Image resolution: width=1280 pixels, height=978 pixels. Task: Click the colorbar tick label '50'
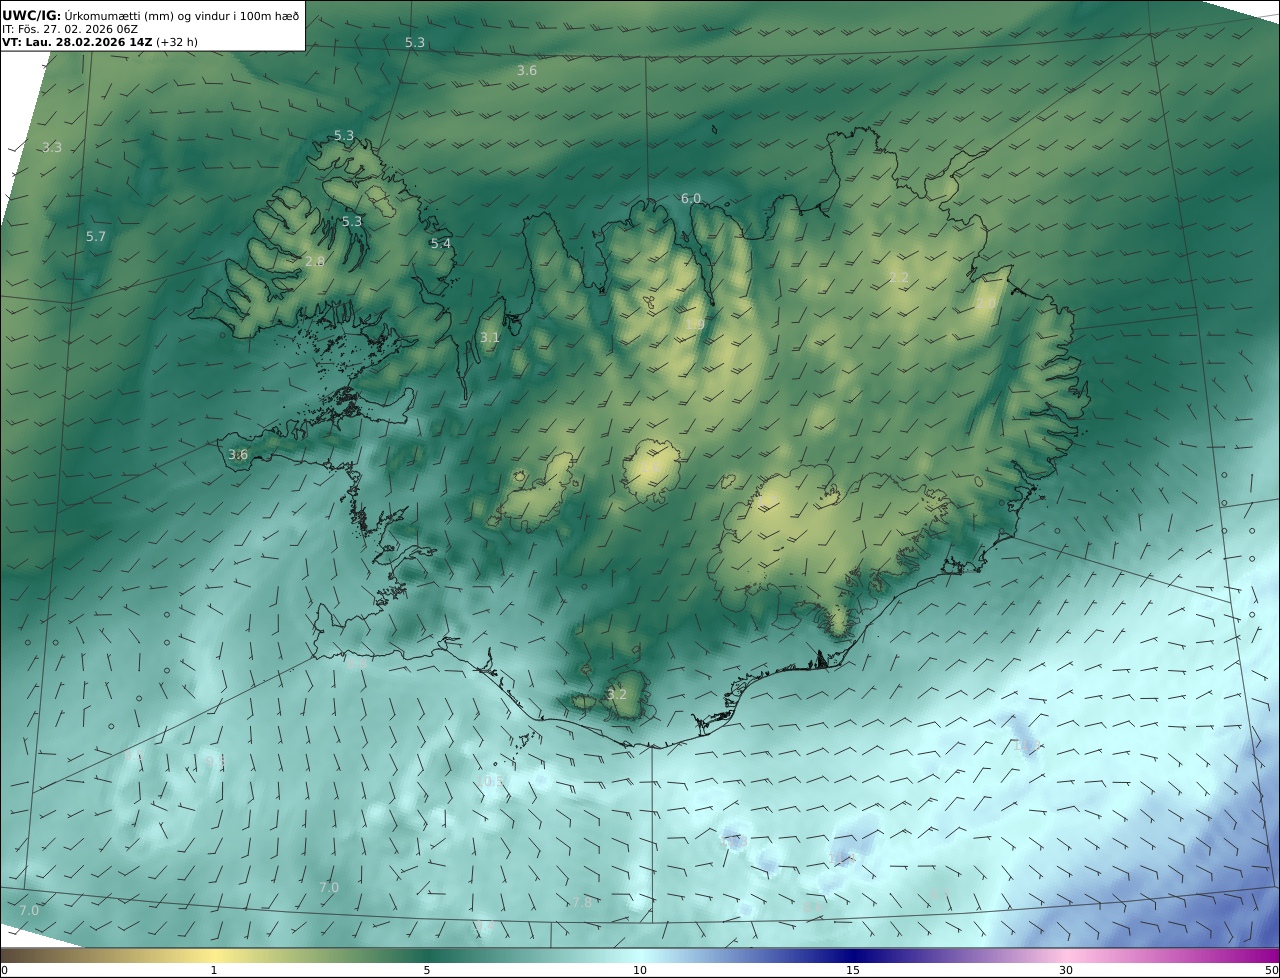click(1271, 970)
